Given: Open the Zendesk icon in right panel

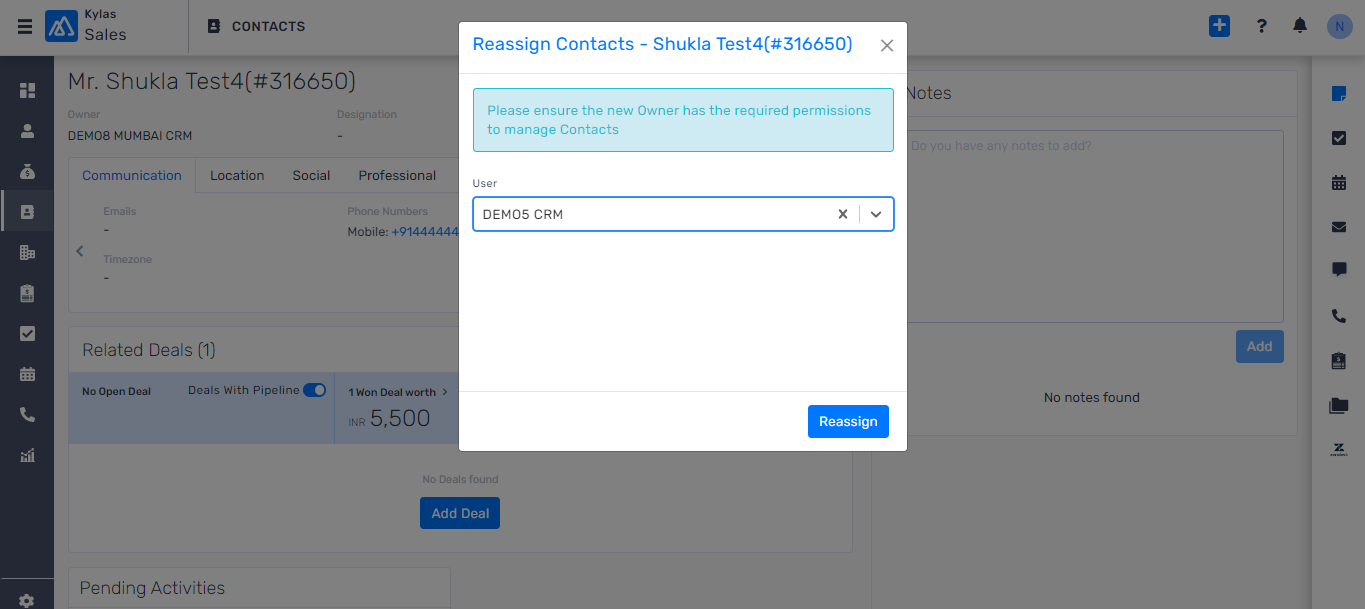Looking at the screenshot, I should pyautogui.click(x=1339, y=450).
